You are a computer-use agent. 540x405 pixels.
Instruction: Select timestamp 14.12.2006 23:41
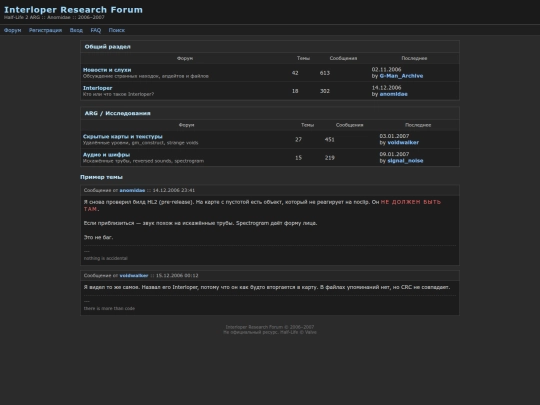(174, 190)
